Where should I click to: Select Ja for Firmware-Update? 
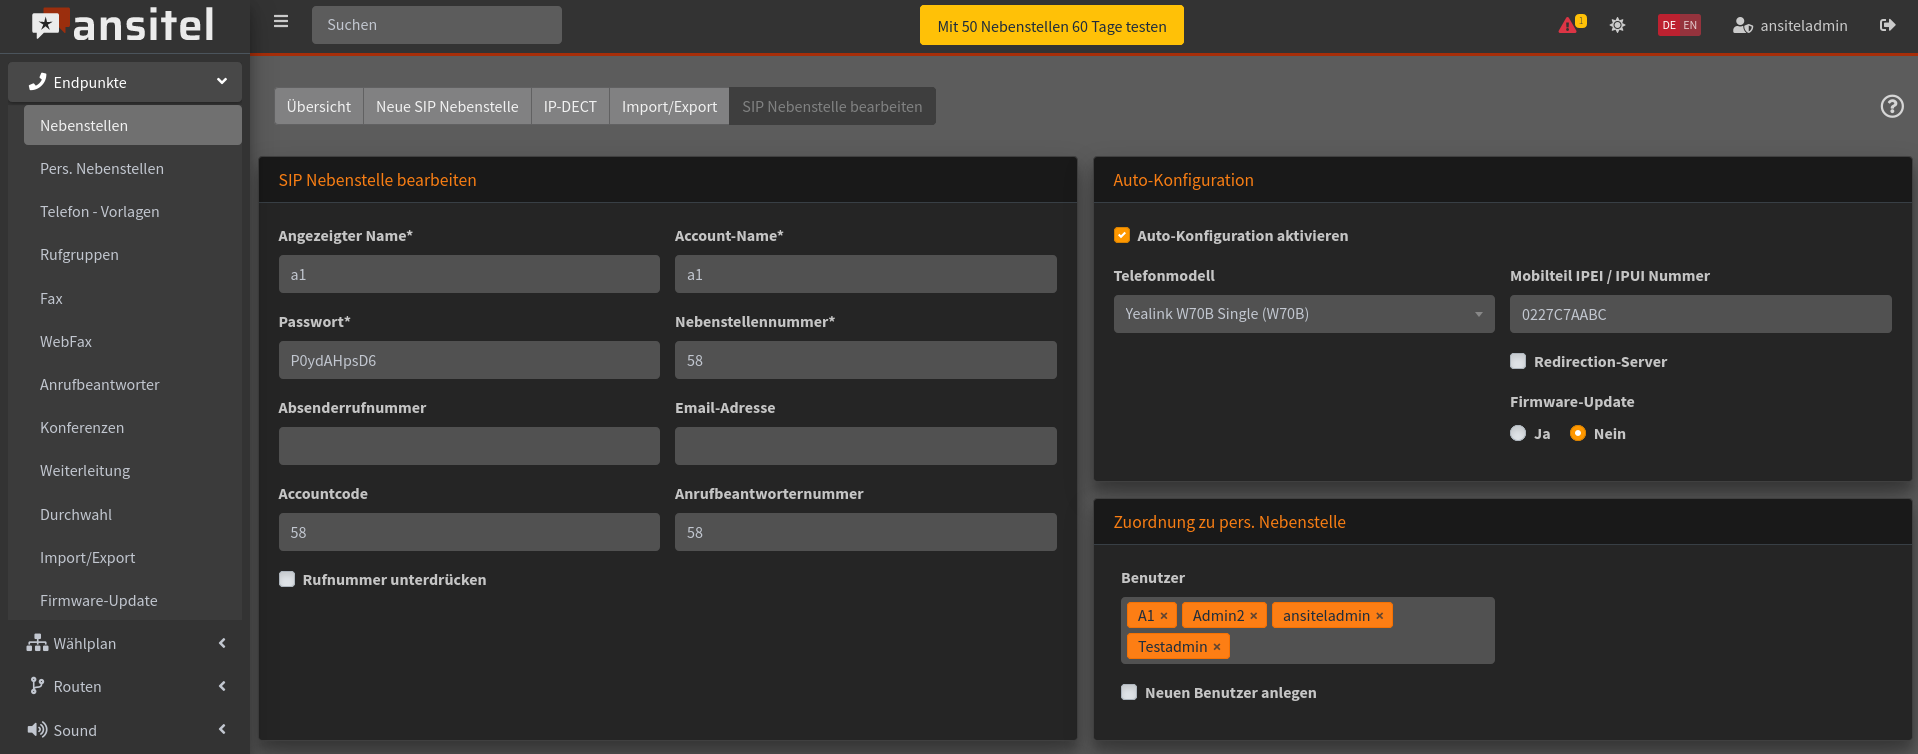coord(1518,434)
